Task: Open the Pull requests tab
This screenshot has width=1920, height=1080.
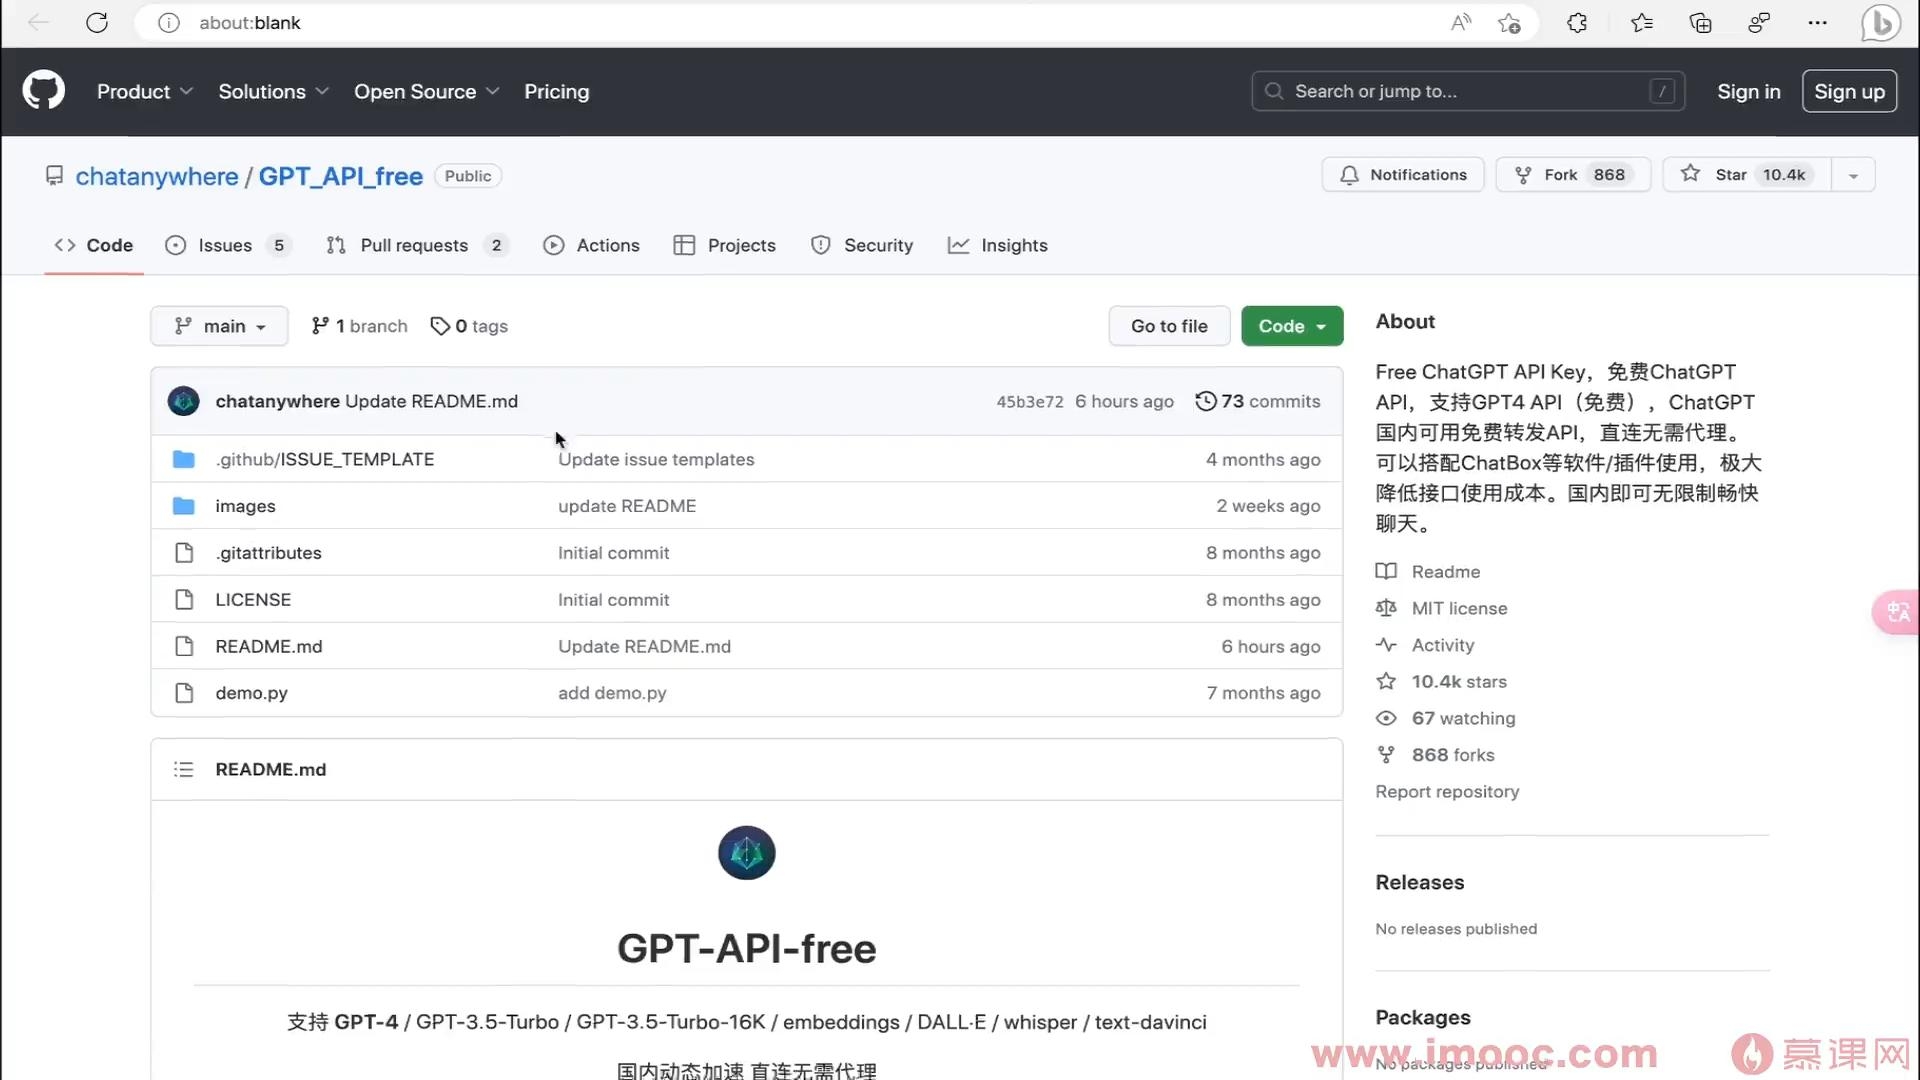Action: 414,245
